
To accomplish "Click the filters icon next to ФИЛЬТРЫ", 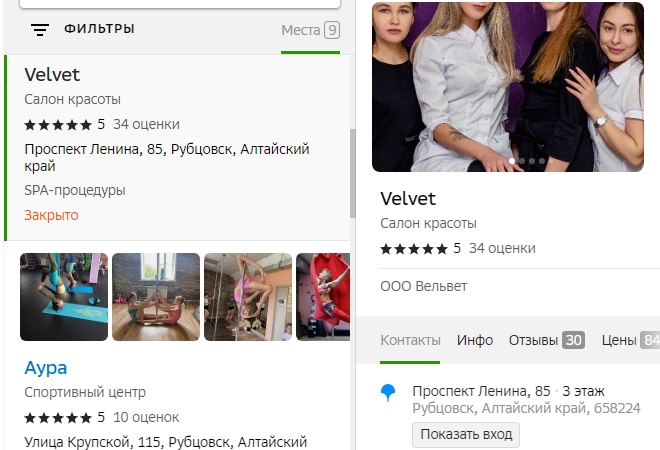I will point(39,30).
